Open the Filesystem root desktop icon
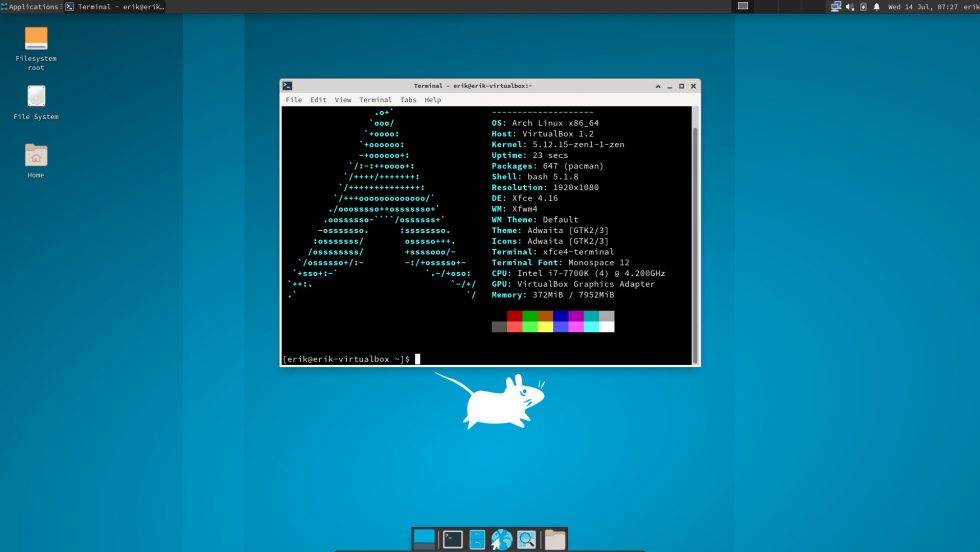980x552 pixels. click(36, 49)
